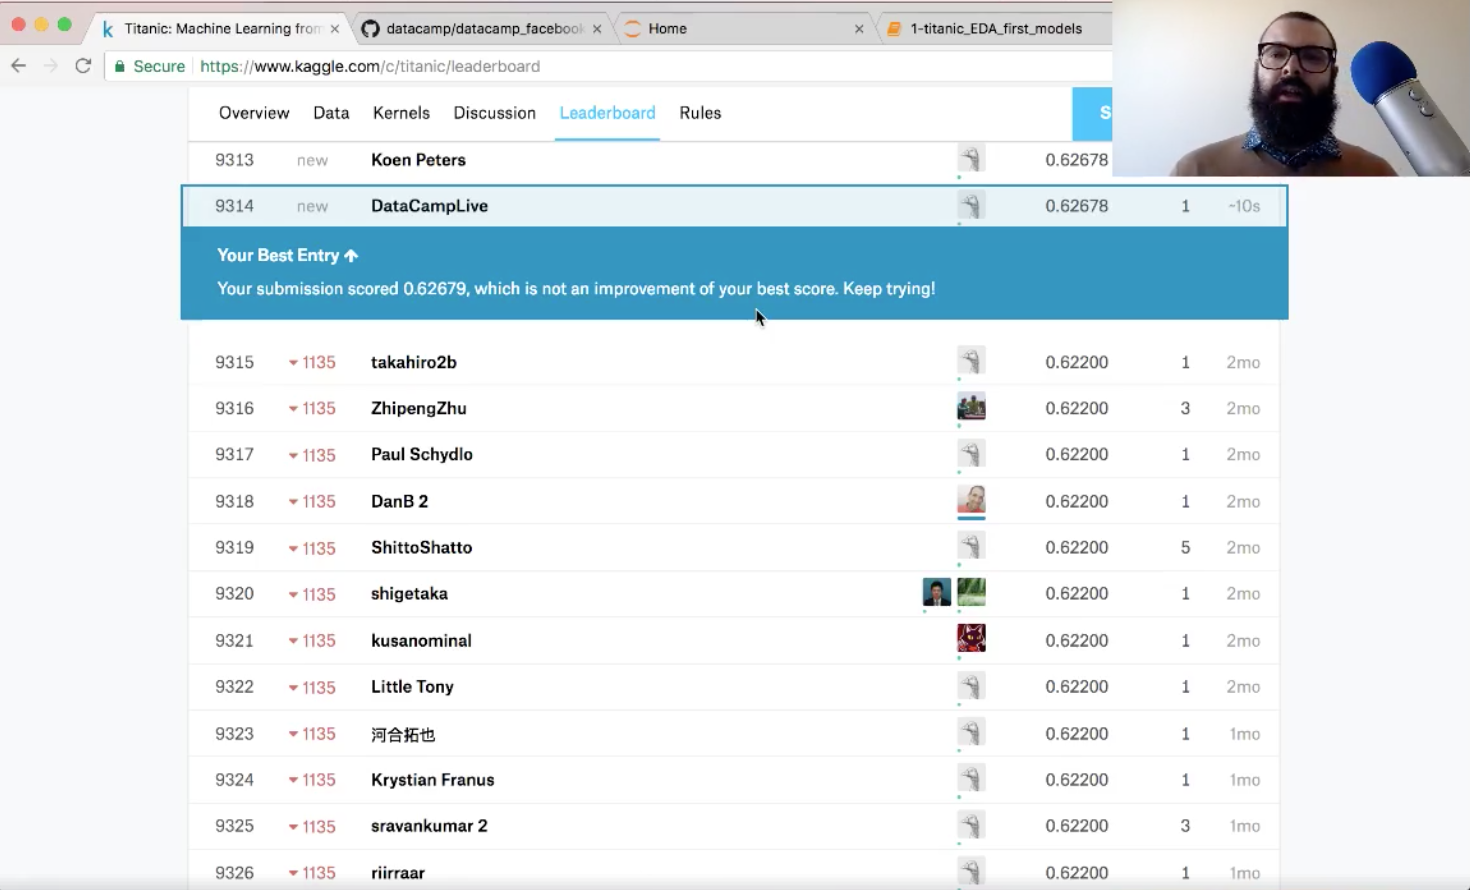Click the 1135 rank change in DanB 2's row
1470x890 pixels.
coord(318,501)
